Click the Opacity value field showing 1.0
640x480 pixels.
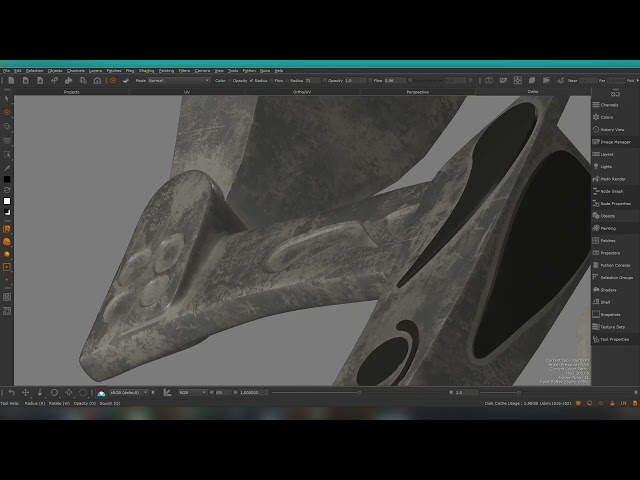point(355,80)
